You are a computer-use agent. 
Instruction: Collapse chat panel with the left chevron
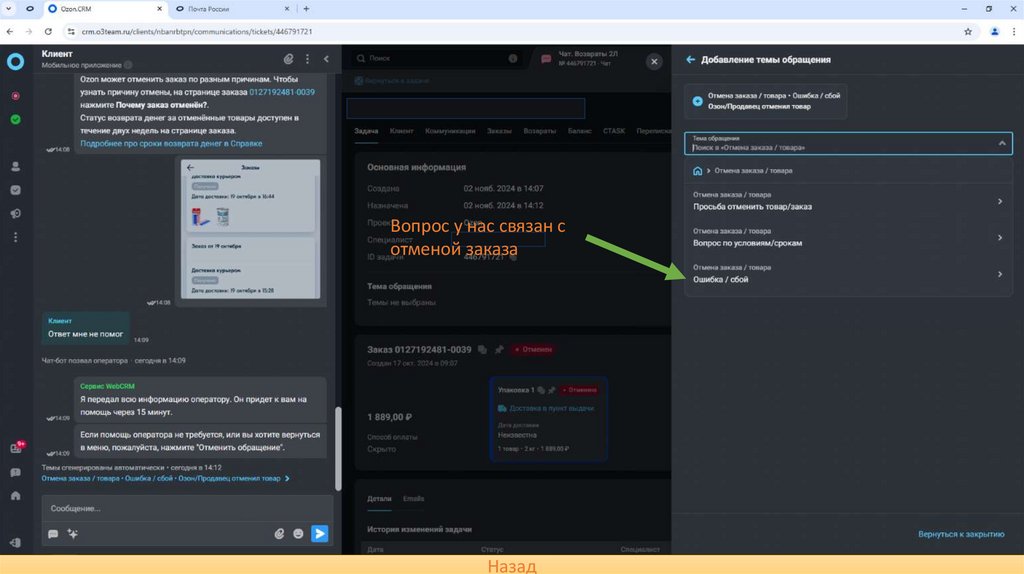pos(327,59)
